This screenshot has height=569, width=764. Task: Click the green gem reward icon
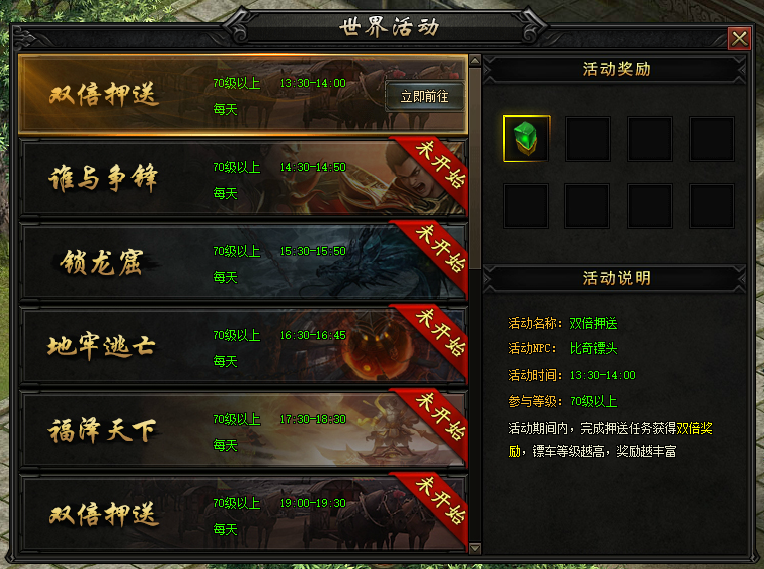(526, 139)
